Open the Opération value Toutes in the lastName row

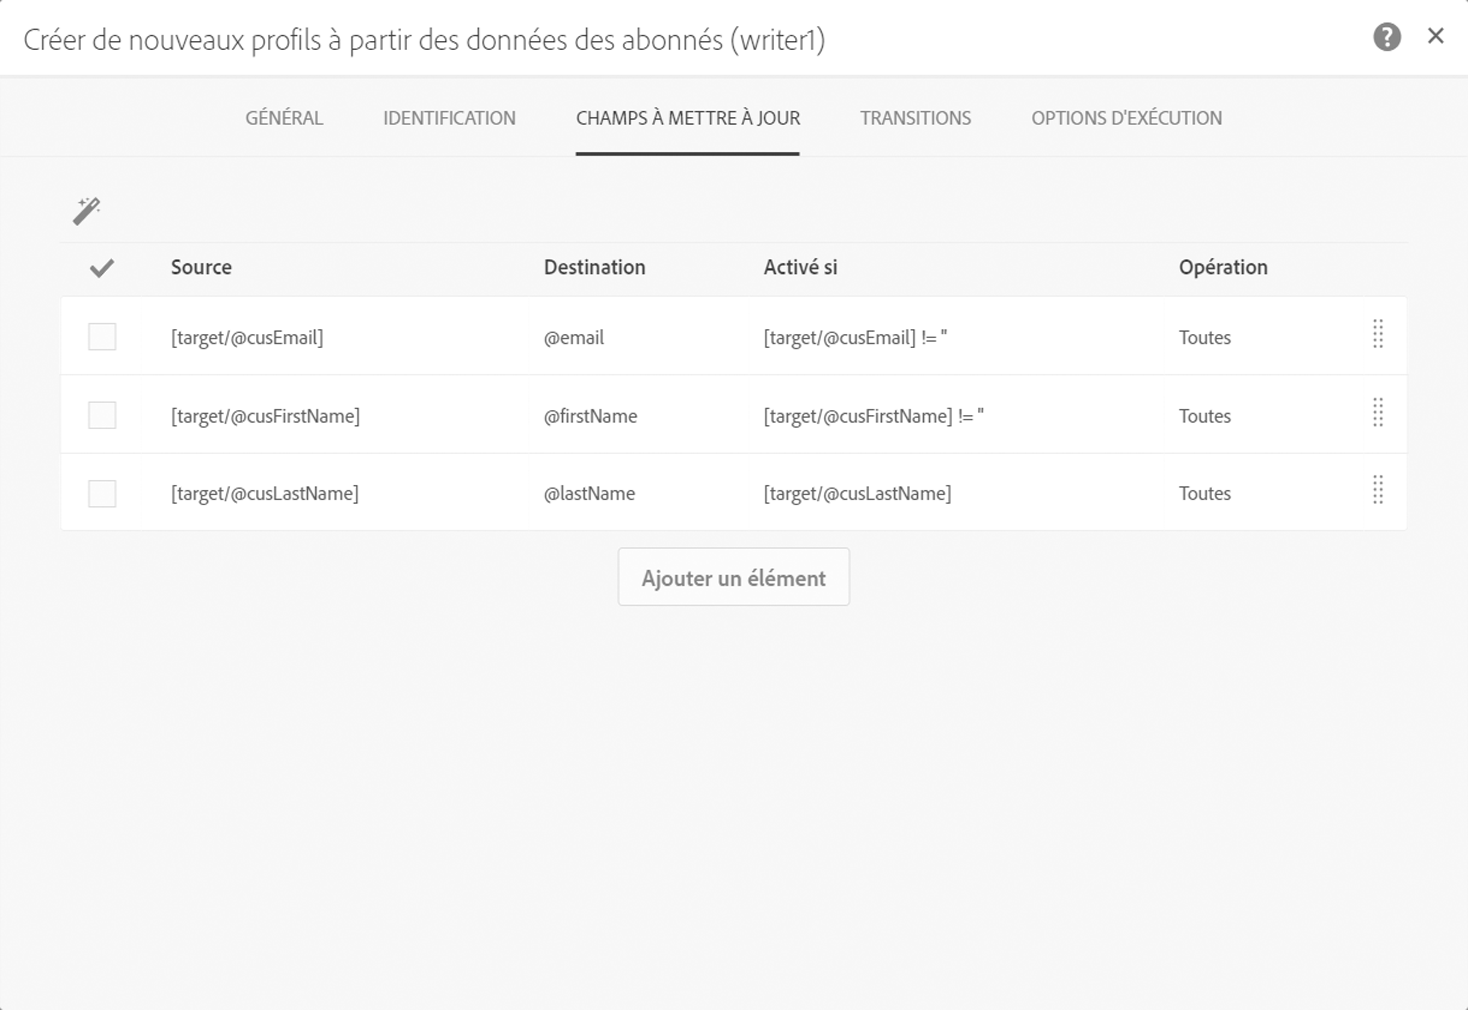pos(1204,494)
